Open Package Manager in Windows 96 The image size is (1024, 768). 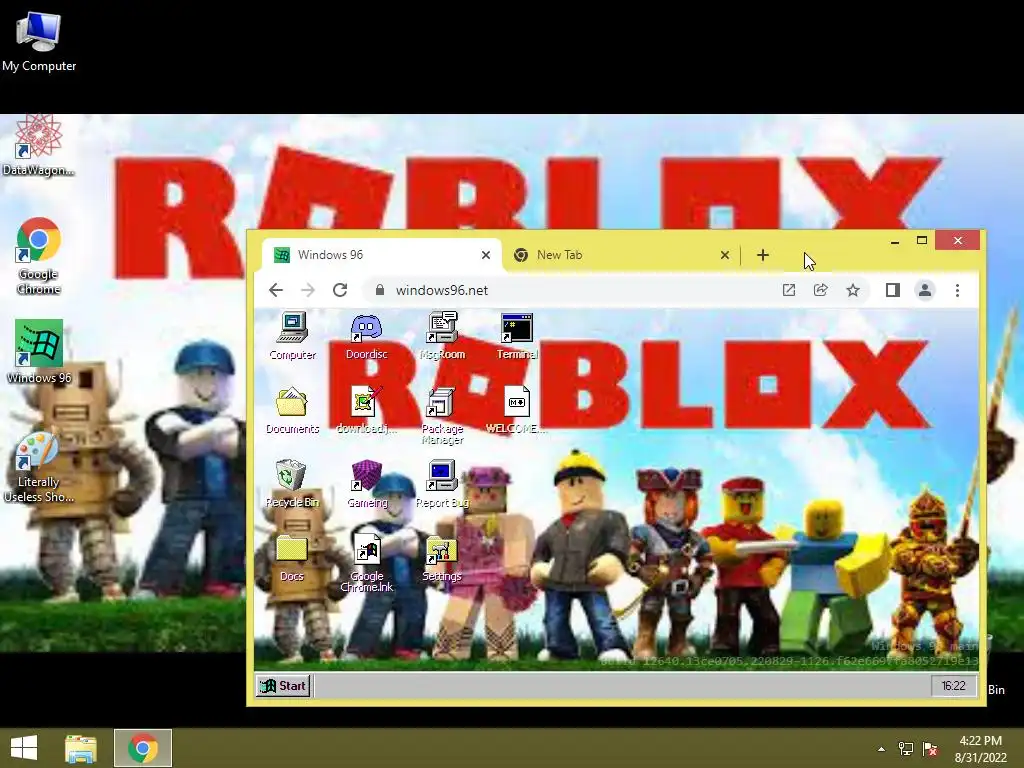tap(442, 416)
